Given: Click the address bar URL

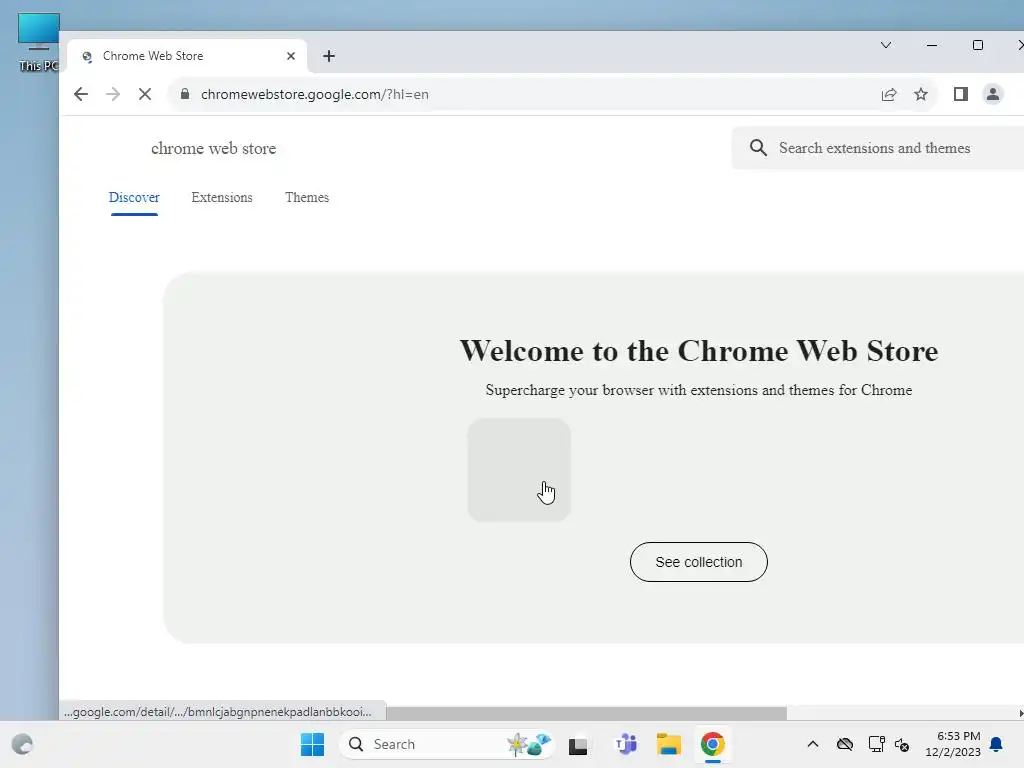Looking at the screenshot, I should (315, 94).
